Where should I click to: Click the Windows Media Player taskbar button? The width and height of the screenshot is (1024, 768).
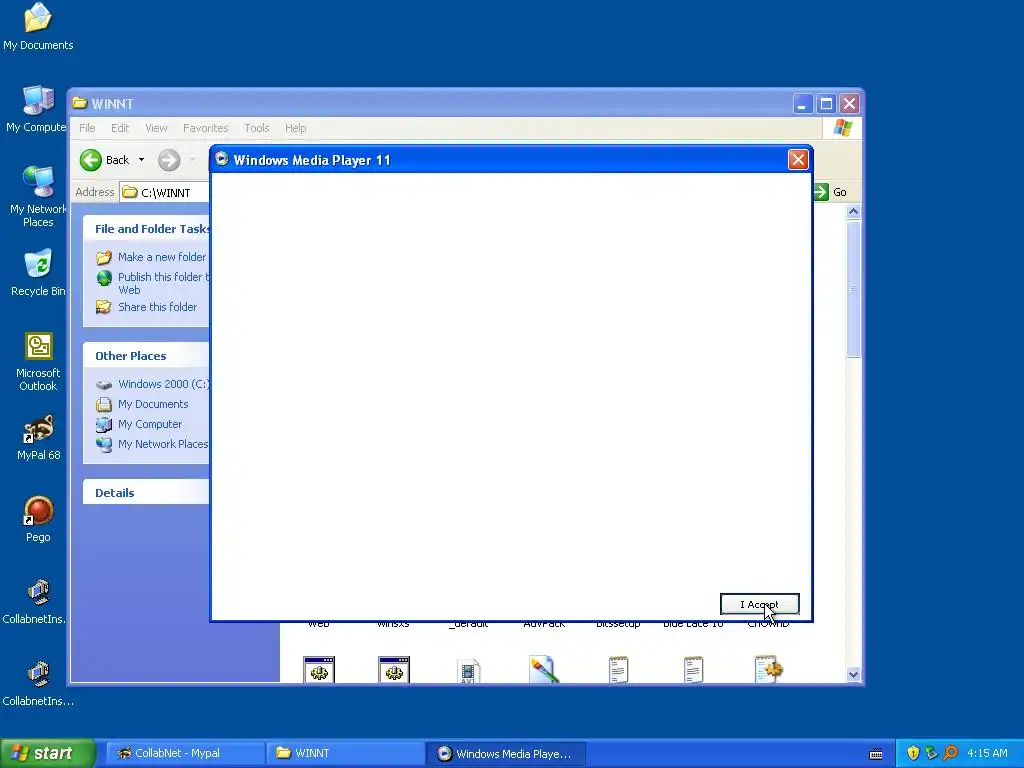click(x=506, y=753)
